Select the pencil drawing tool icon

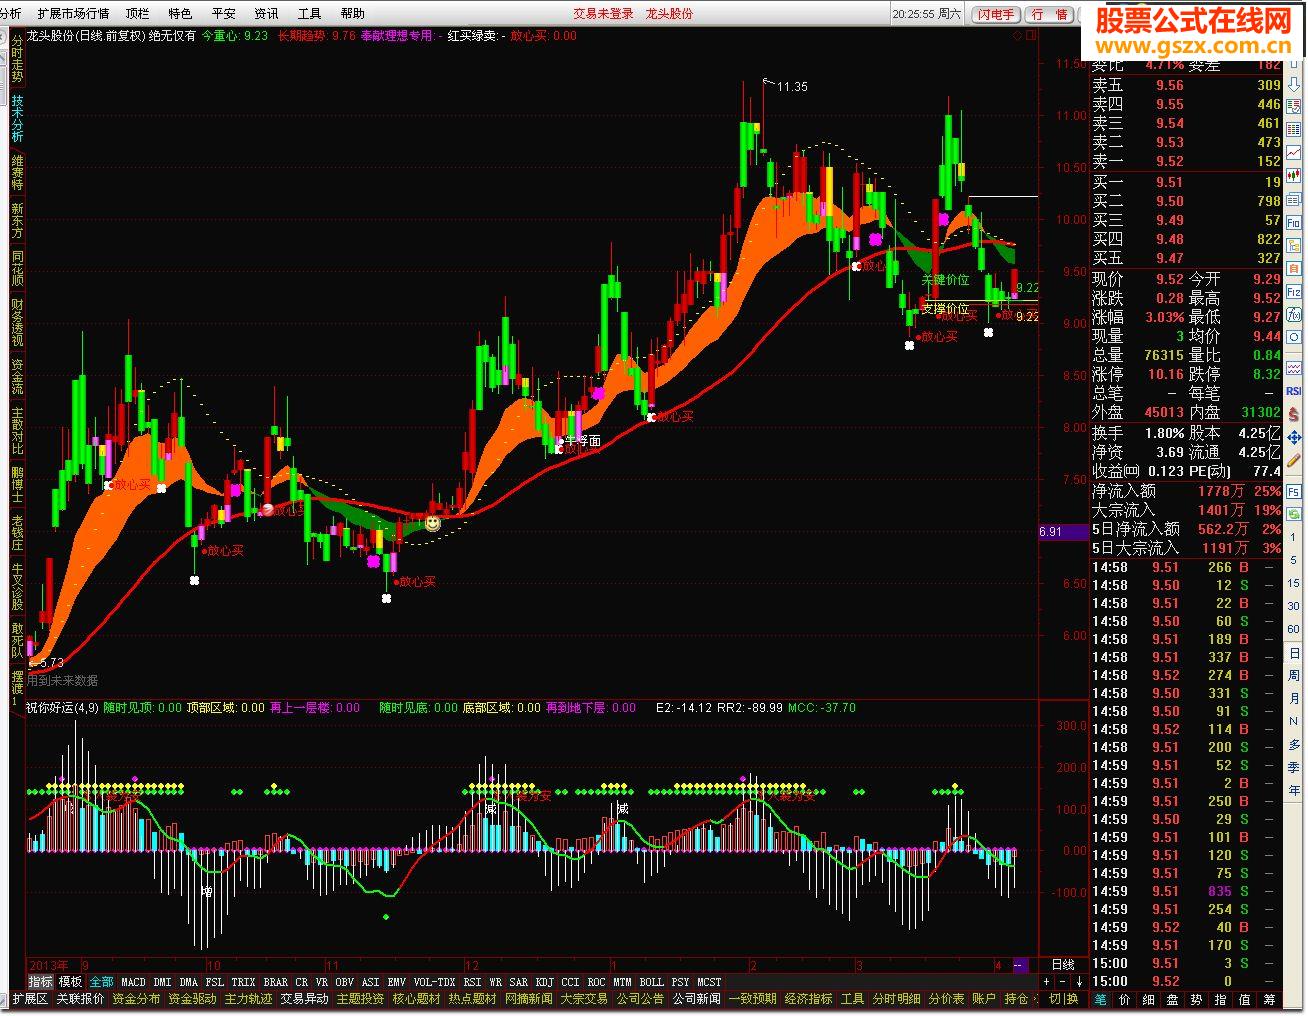(x=1294, y=459)
